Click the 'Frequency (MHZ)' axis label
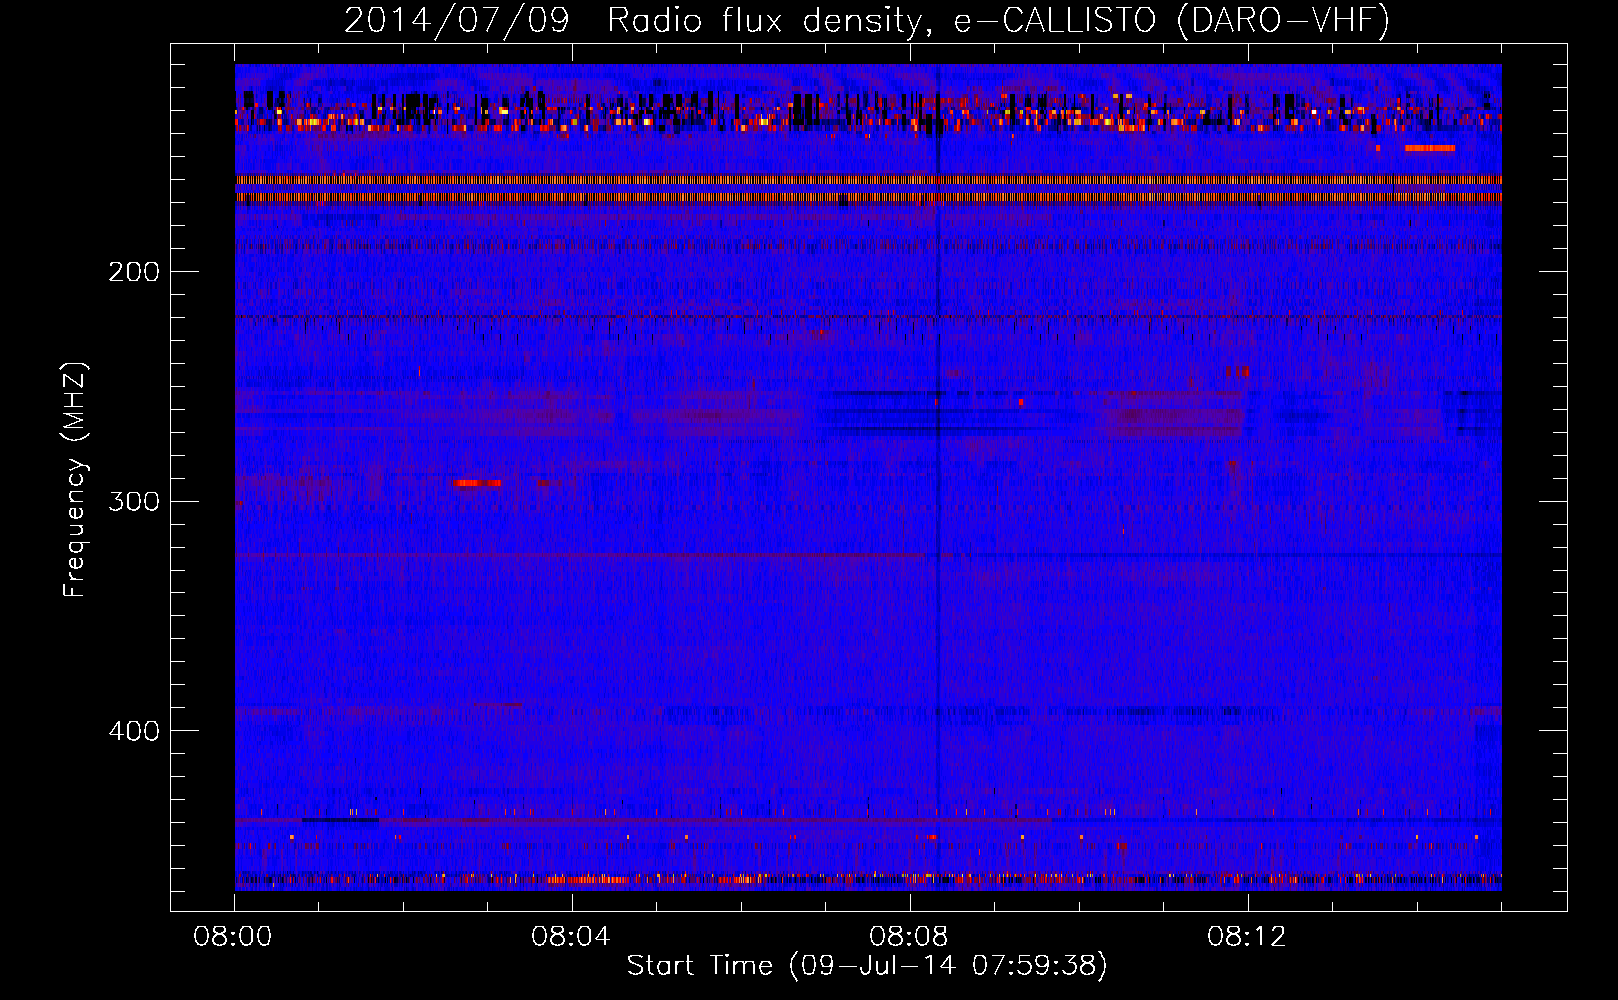Image resolution: width=1618 pixels, height=1000 pixels. (x=75, y=480)
